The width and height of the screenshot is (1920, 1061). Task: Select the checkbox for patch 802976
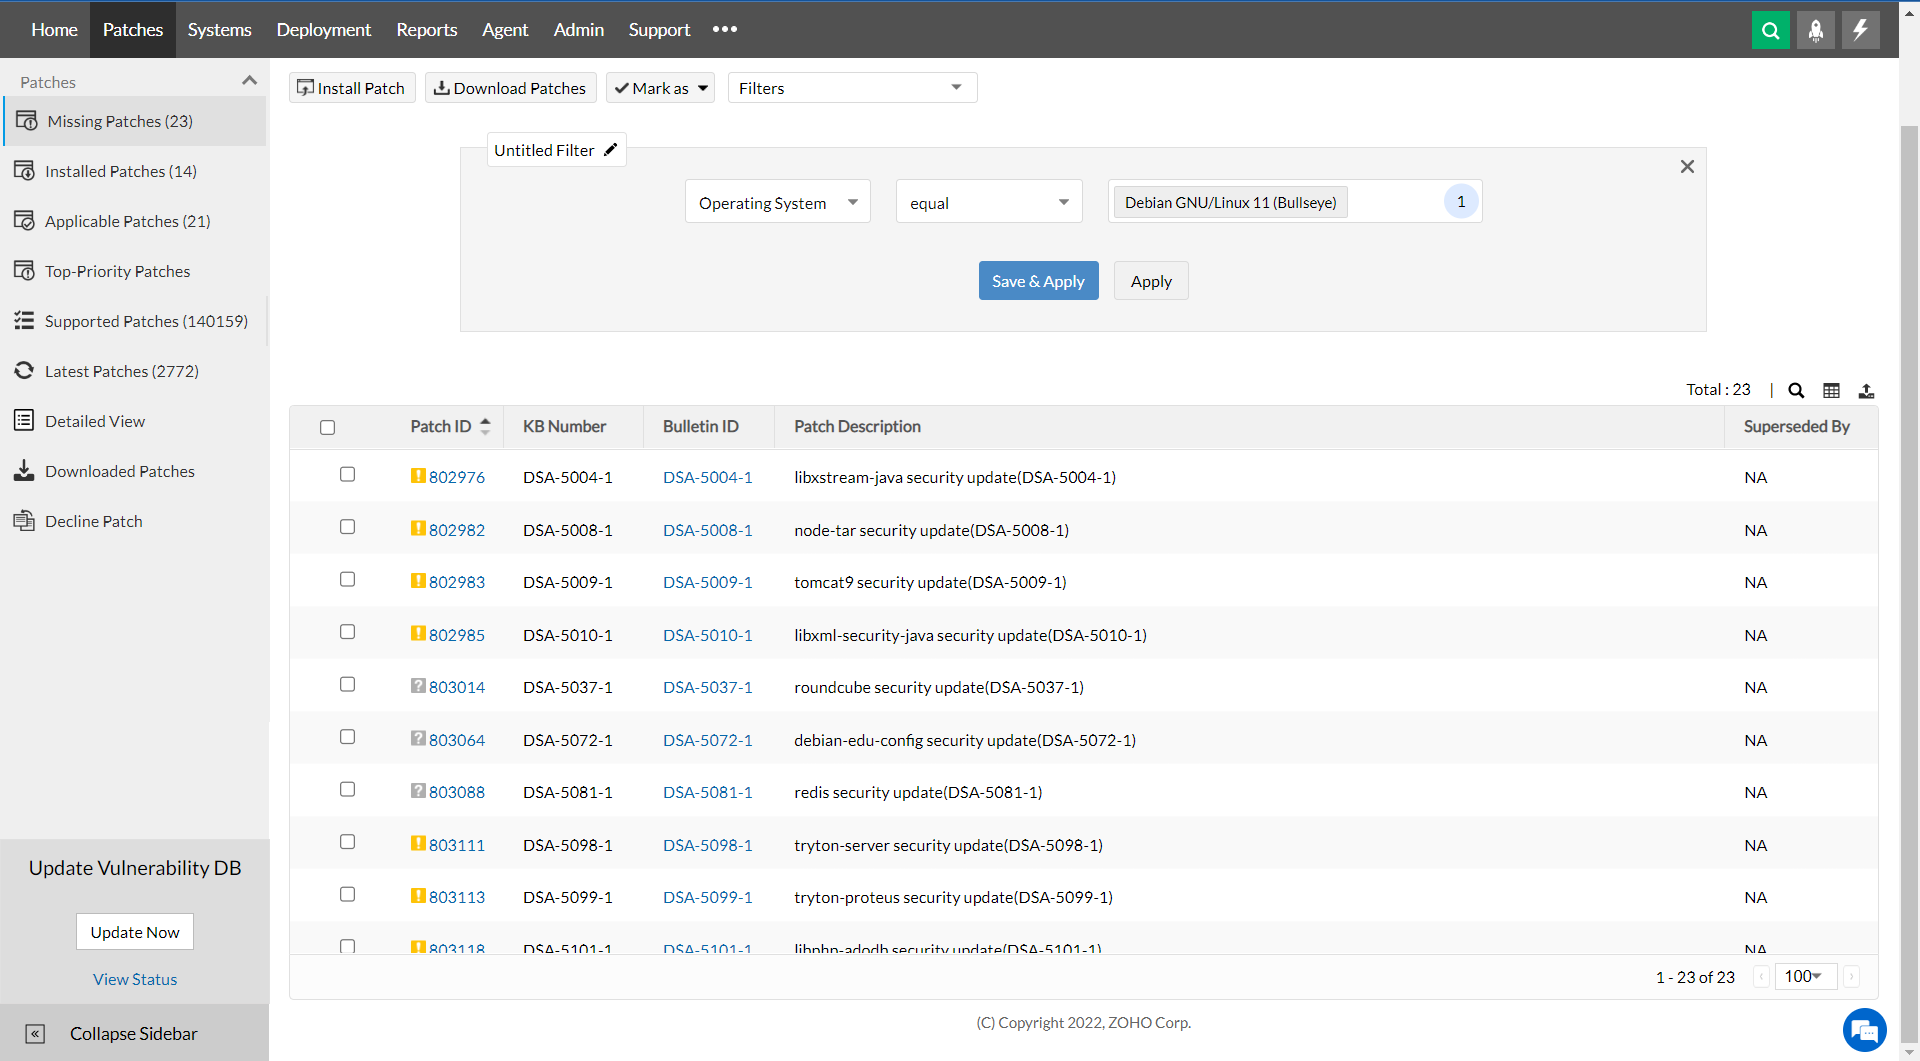[347, 475]
